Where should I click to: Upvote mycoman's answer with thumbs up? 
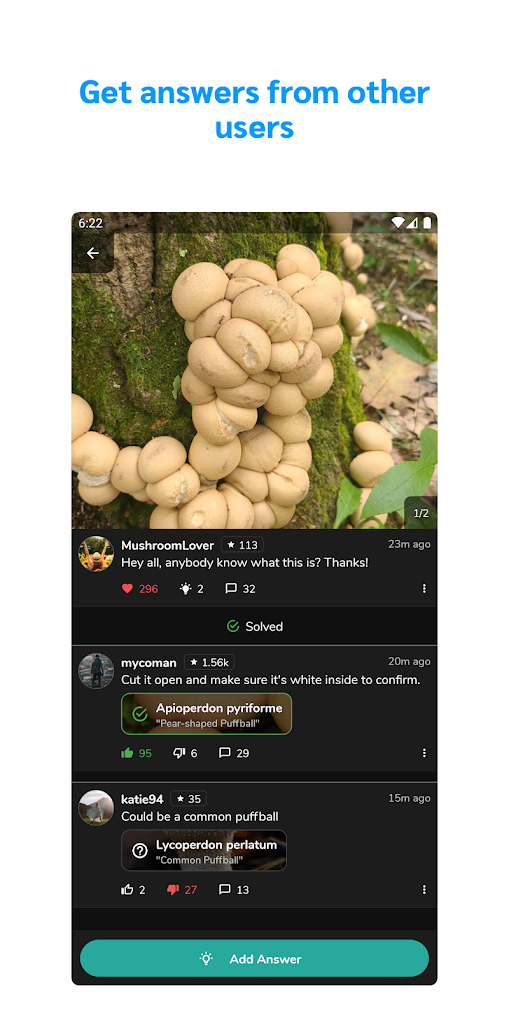pyautogui.click(x=127, y=753)
